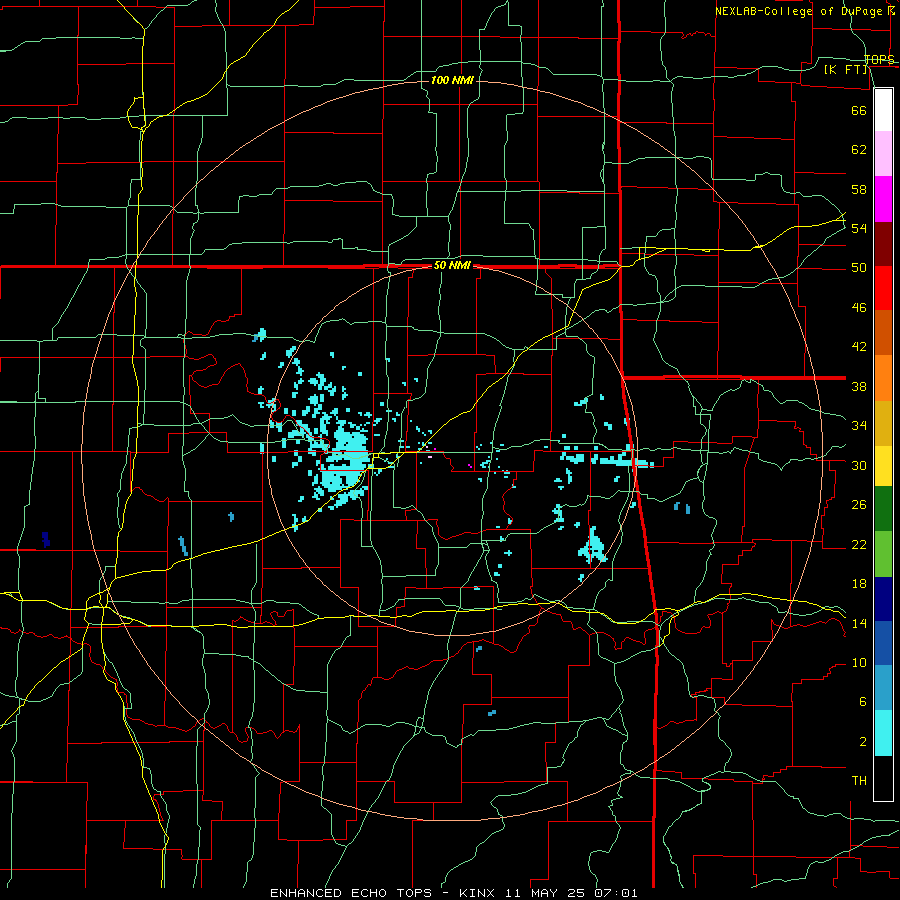
Task: Pick the light green legend swatch
Action: pyautogui.click(x=883, y=554)
